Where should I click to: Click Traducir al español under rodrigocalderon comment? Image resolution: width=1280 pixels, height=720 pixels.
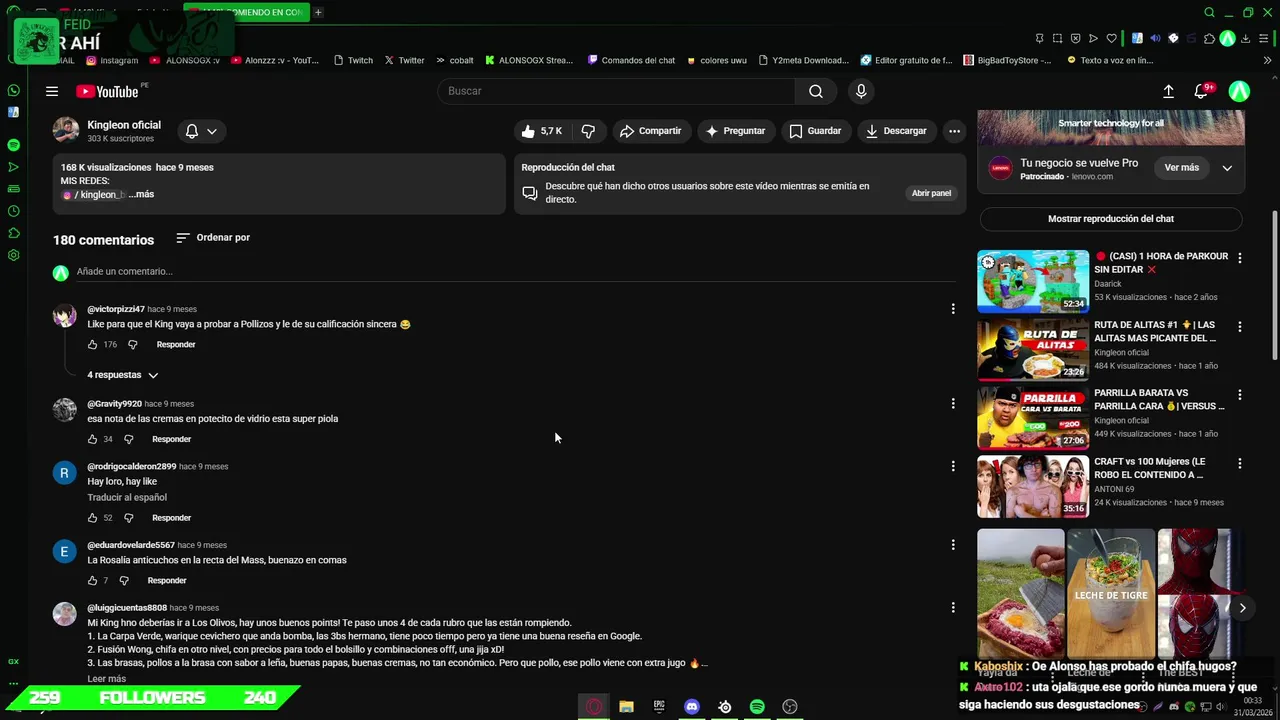(127, 497)
